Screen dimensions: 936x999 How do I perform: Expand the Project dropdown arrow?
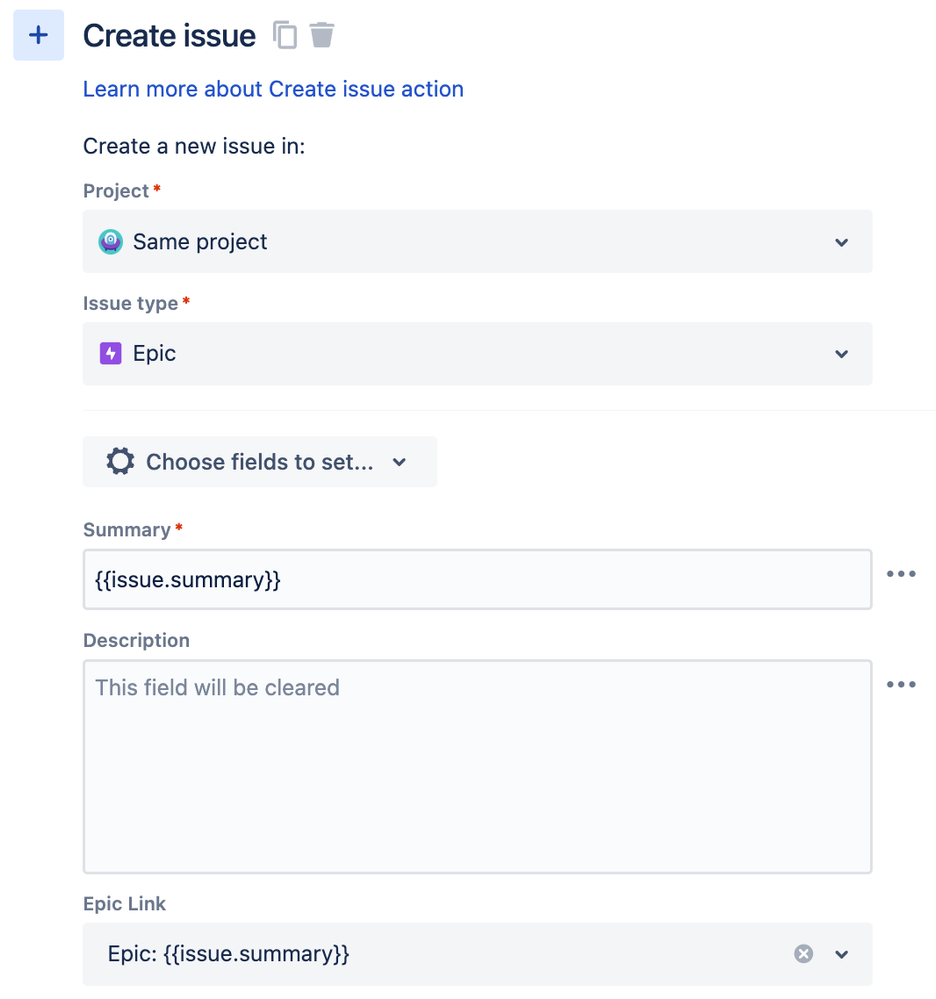[842, 242]
